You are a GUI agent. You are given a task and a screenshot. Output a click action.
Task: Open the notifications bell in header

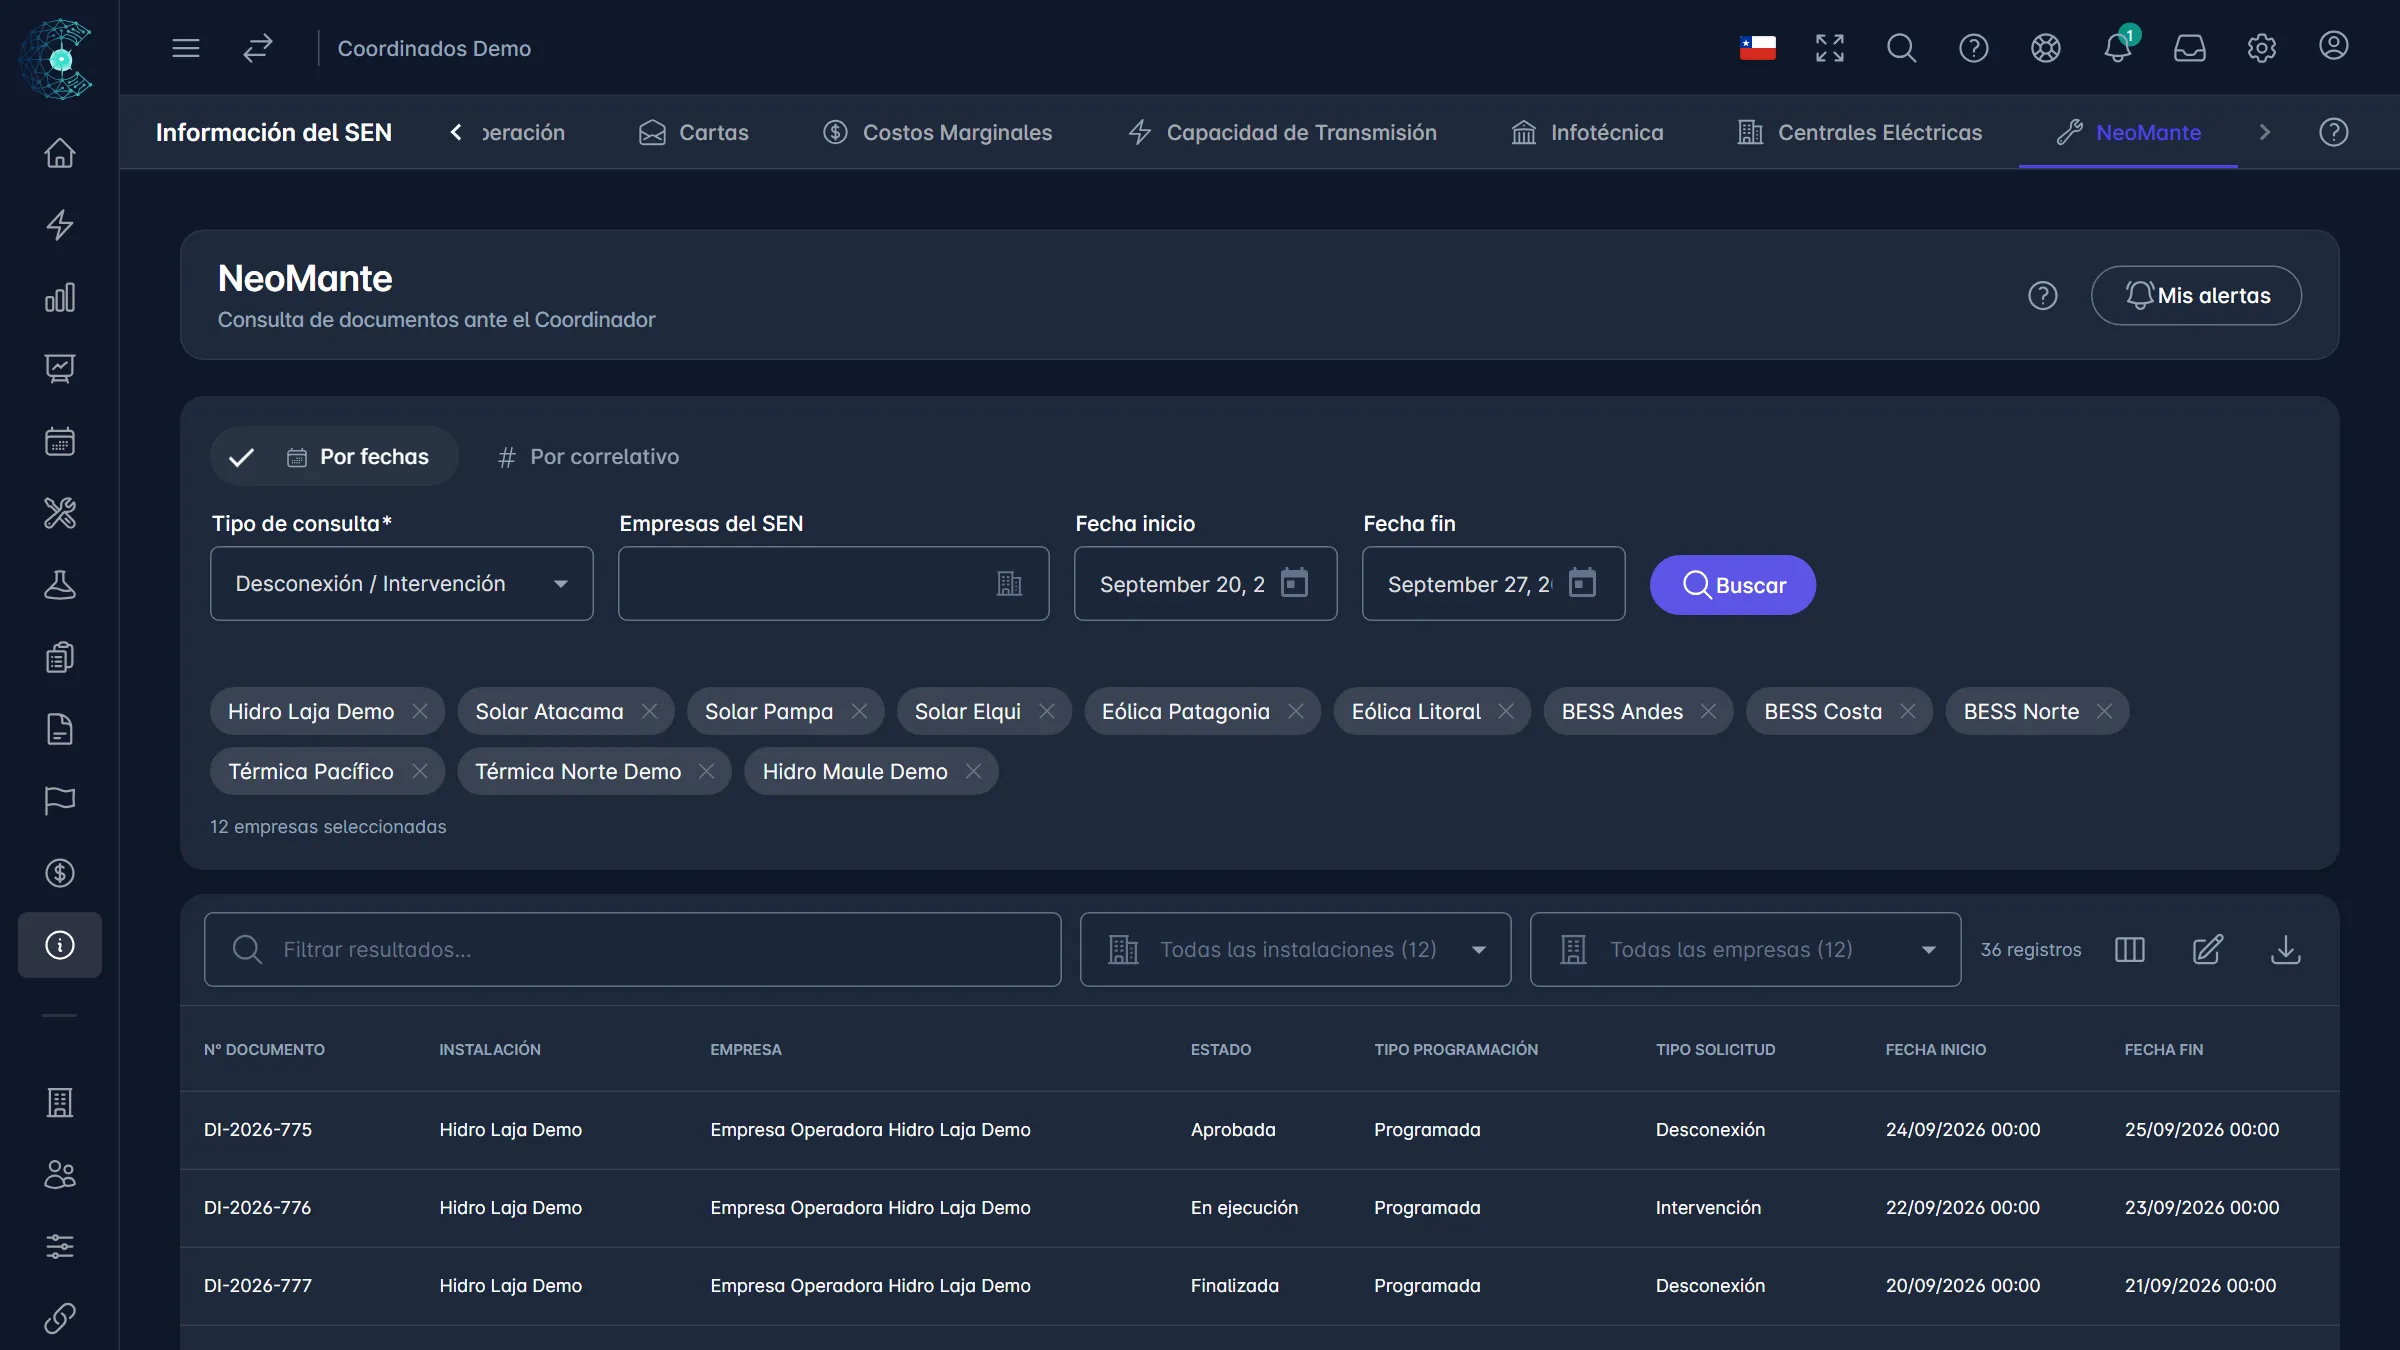[2118, 48]
